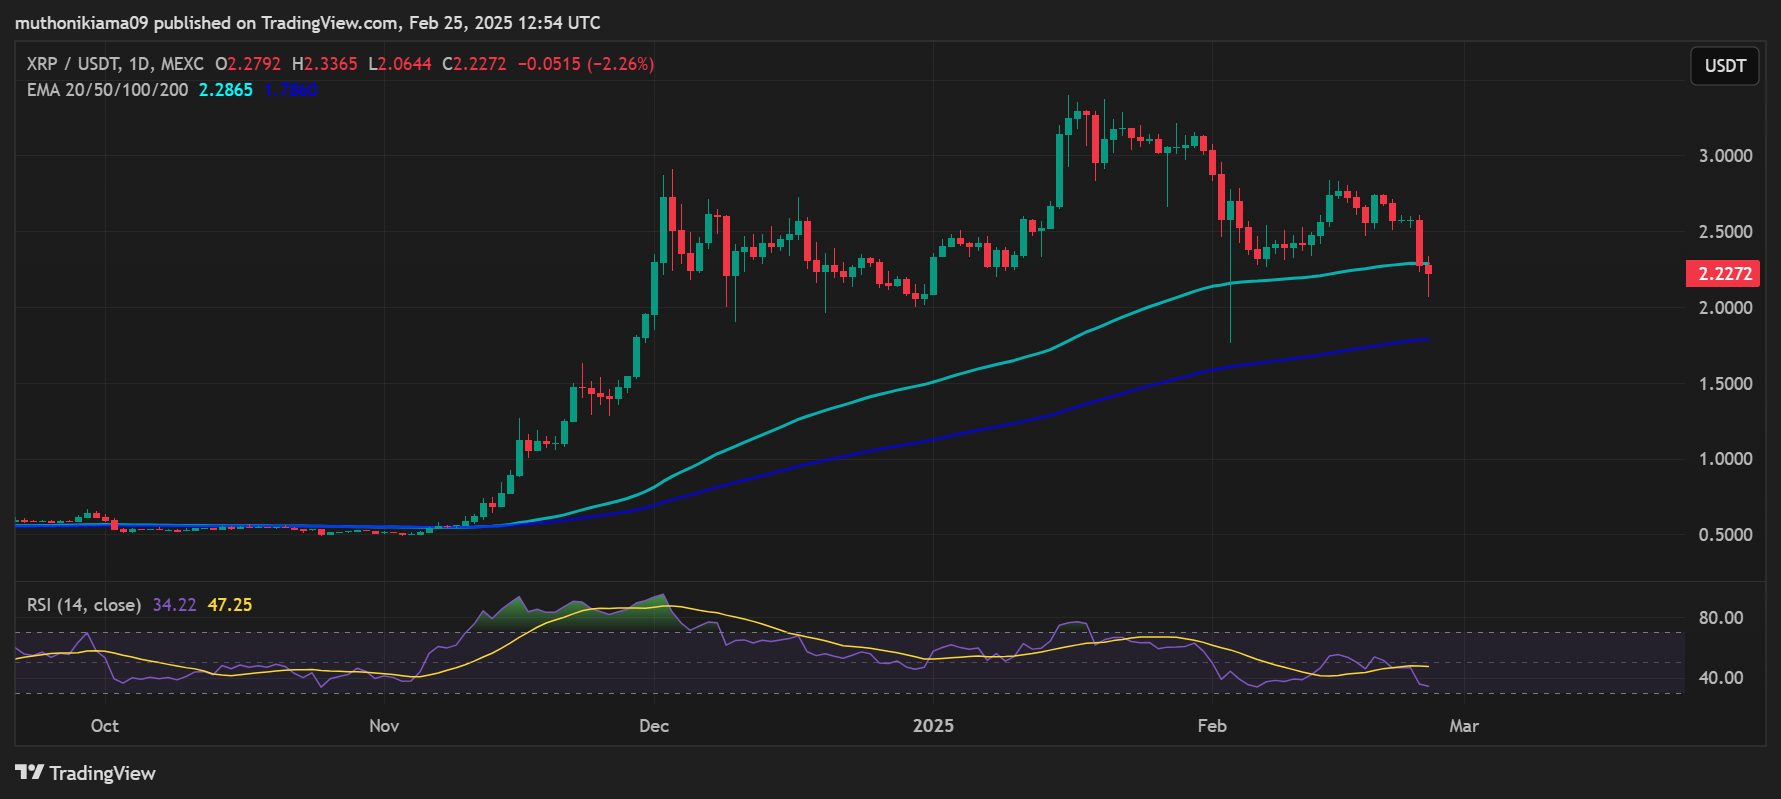The image size is (1781, 799).
Task: Click the 2.0000 price axis label
Action: point(1725,308)
